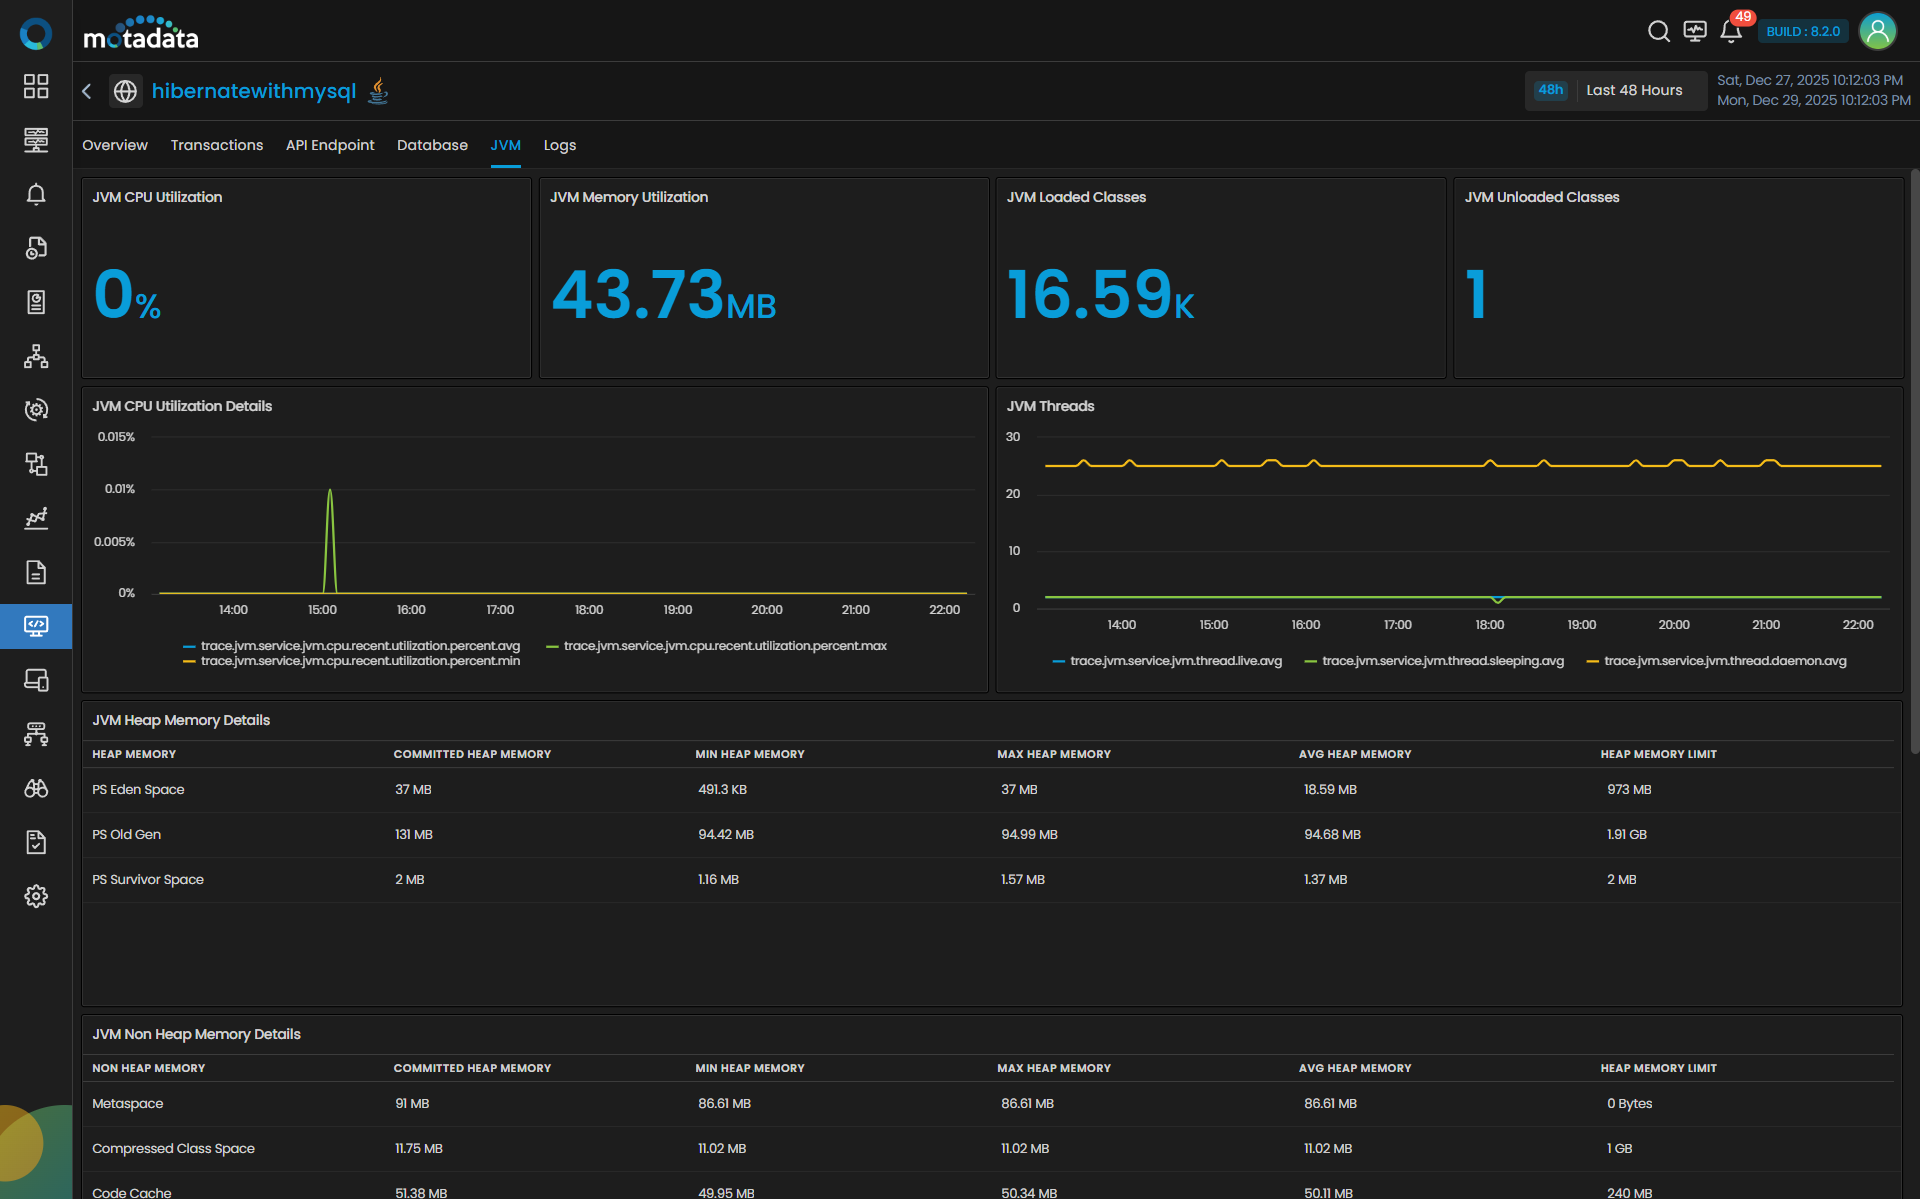The width and height of the screenshot is (1920, 1199).
Task: Switch to the Database tab
Action: pyautogui.click(x=432, y=145)
